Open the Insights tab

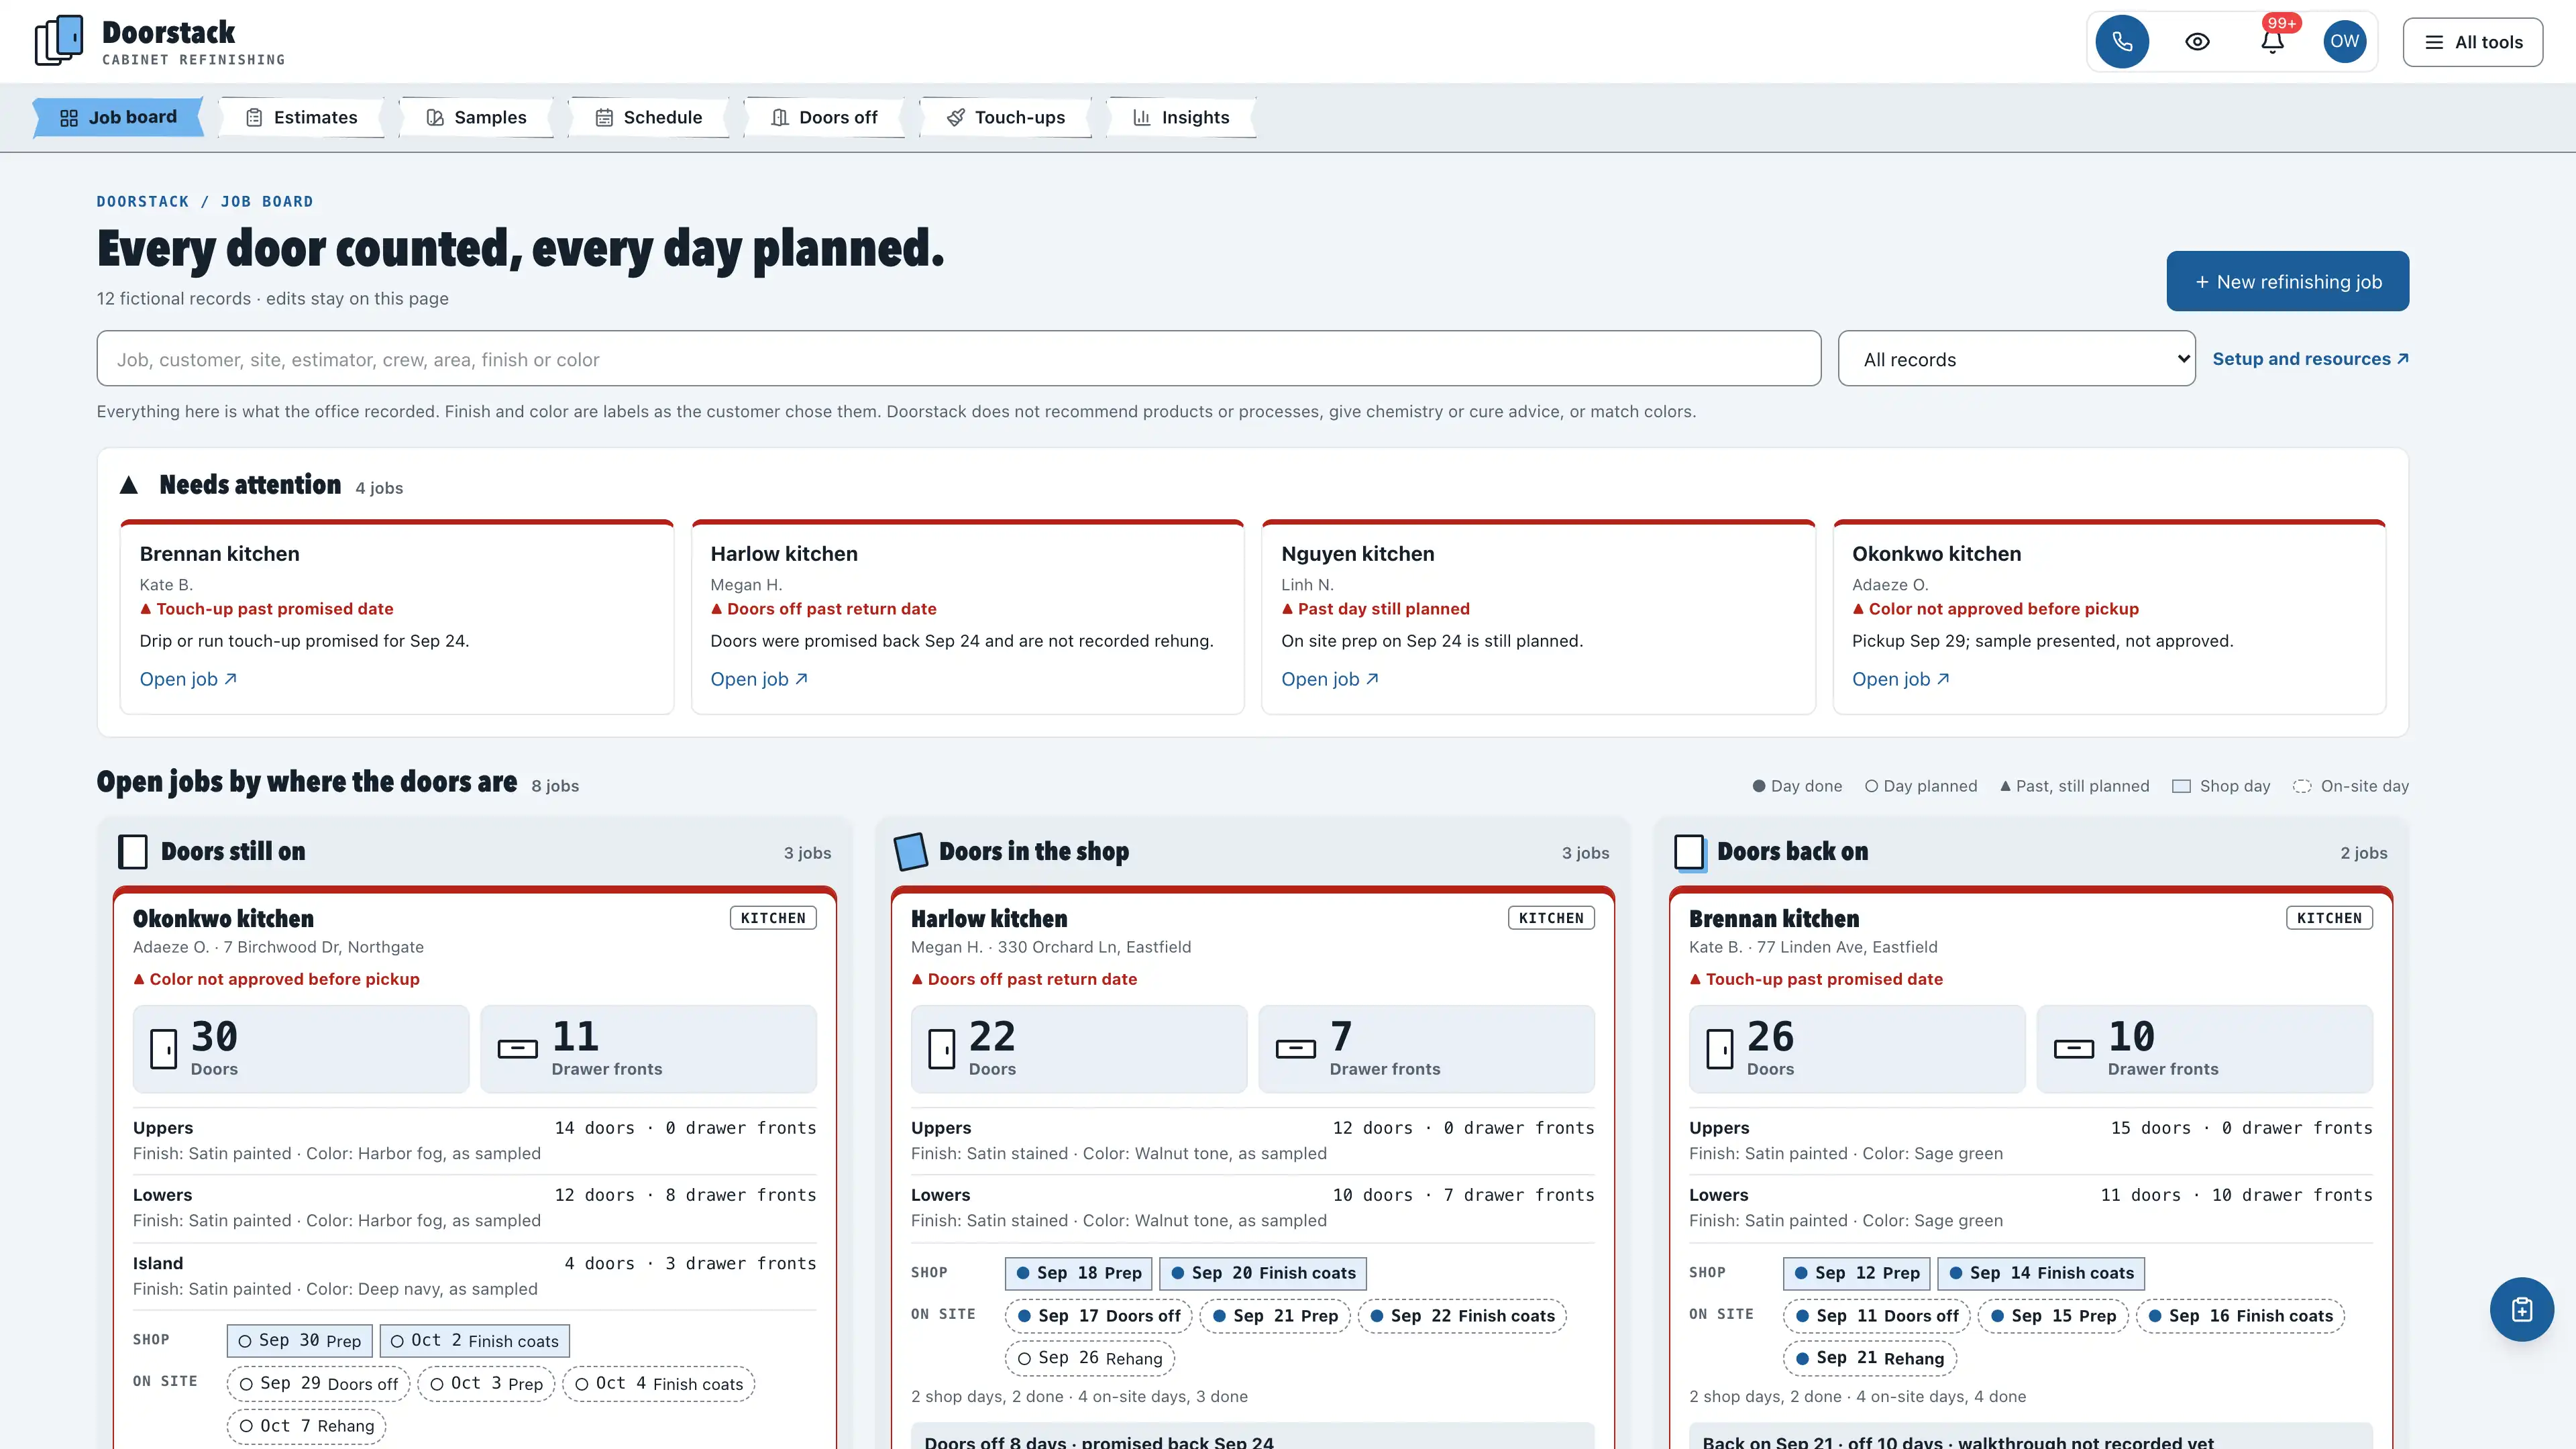(x=1181, y=117)
